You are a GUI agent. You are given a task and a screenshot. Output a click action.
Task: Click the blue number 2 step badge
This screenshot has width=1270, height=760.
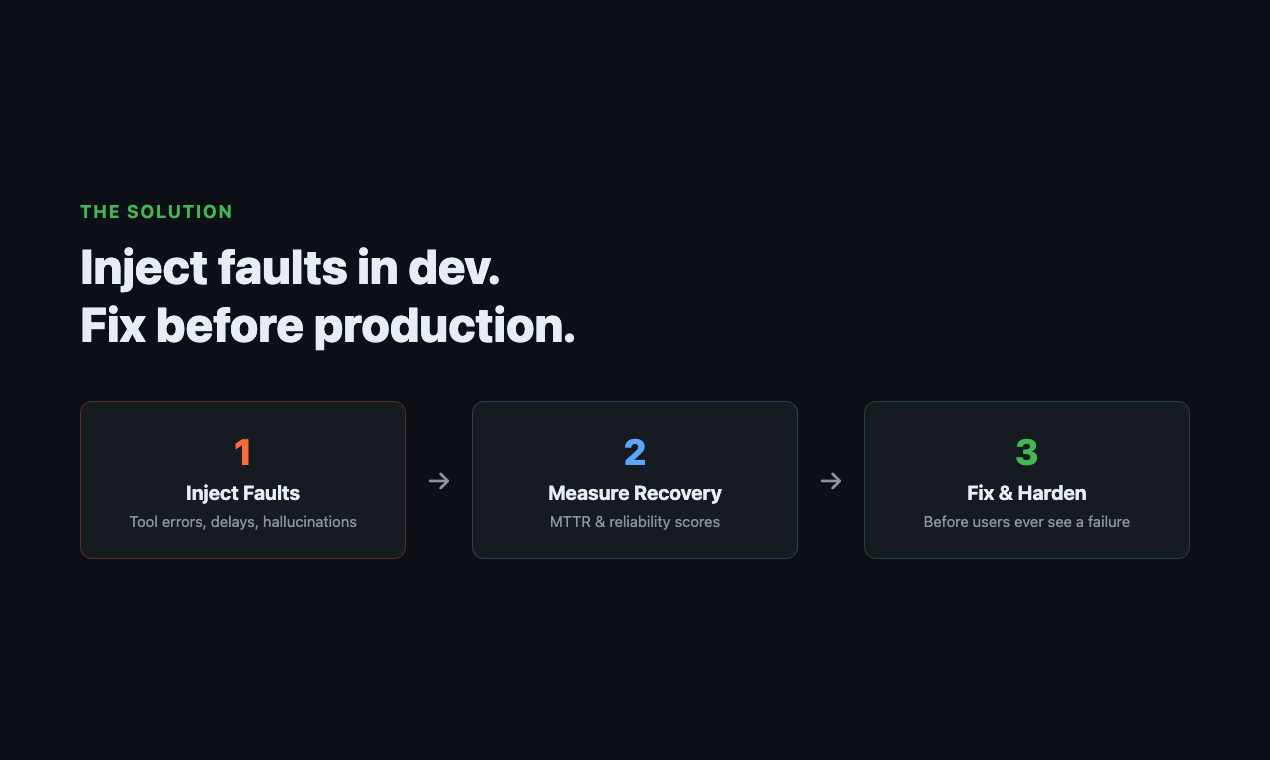[x=635, y=453]
